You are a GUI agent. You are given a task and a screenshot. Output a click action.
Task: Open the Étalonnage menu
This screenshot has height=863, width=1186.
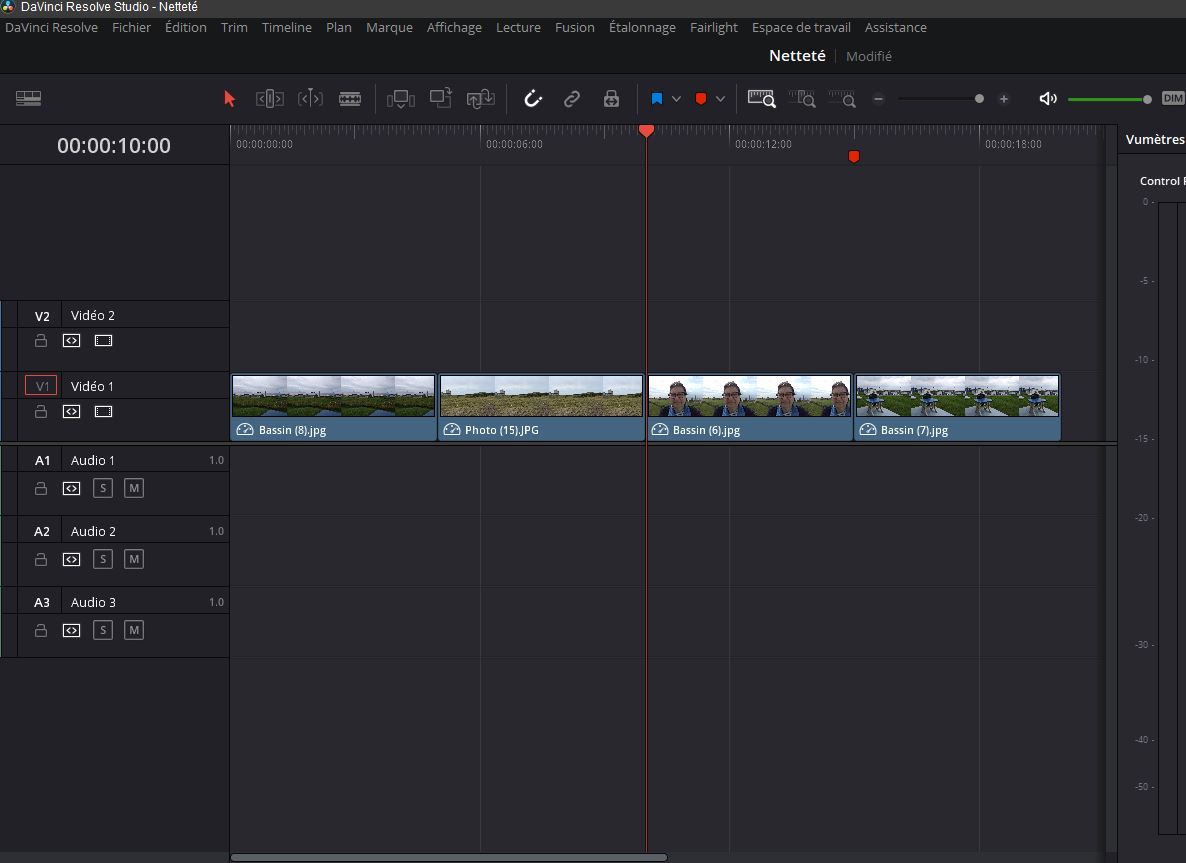coord(642,27)
